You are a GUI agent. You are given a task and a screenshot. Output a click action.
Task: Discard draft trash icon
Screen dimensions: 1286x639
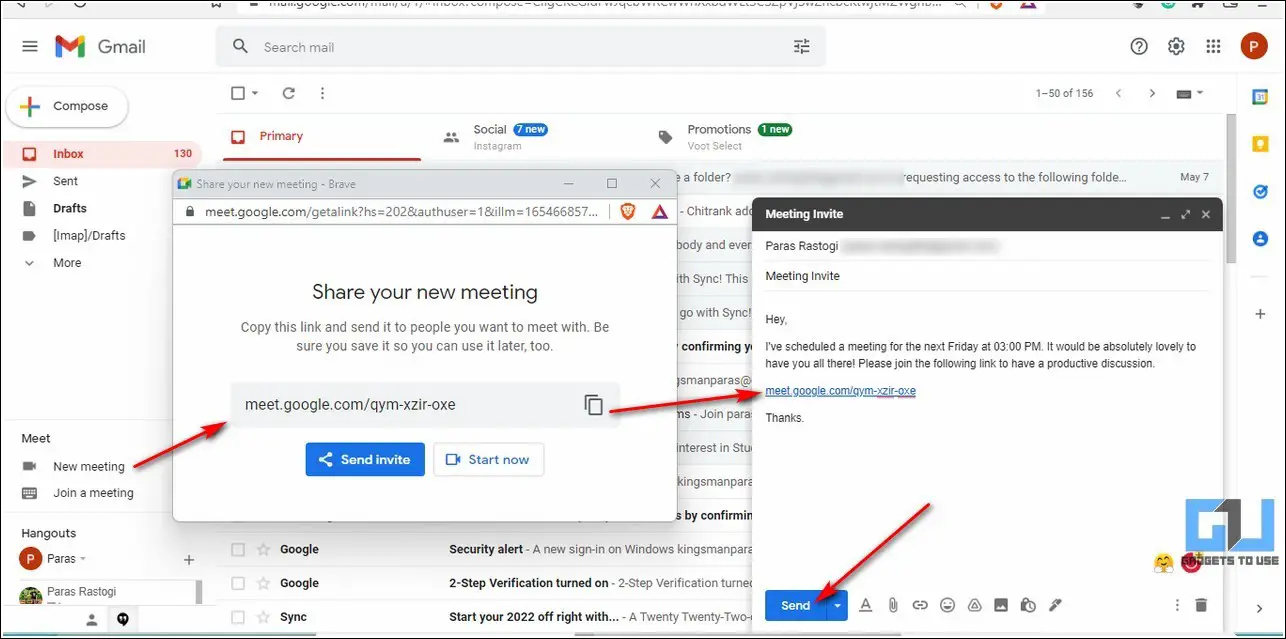pos(1202,605)
